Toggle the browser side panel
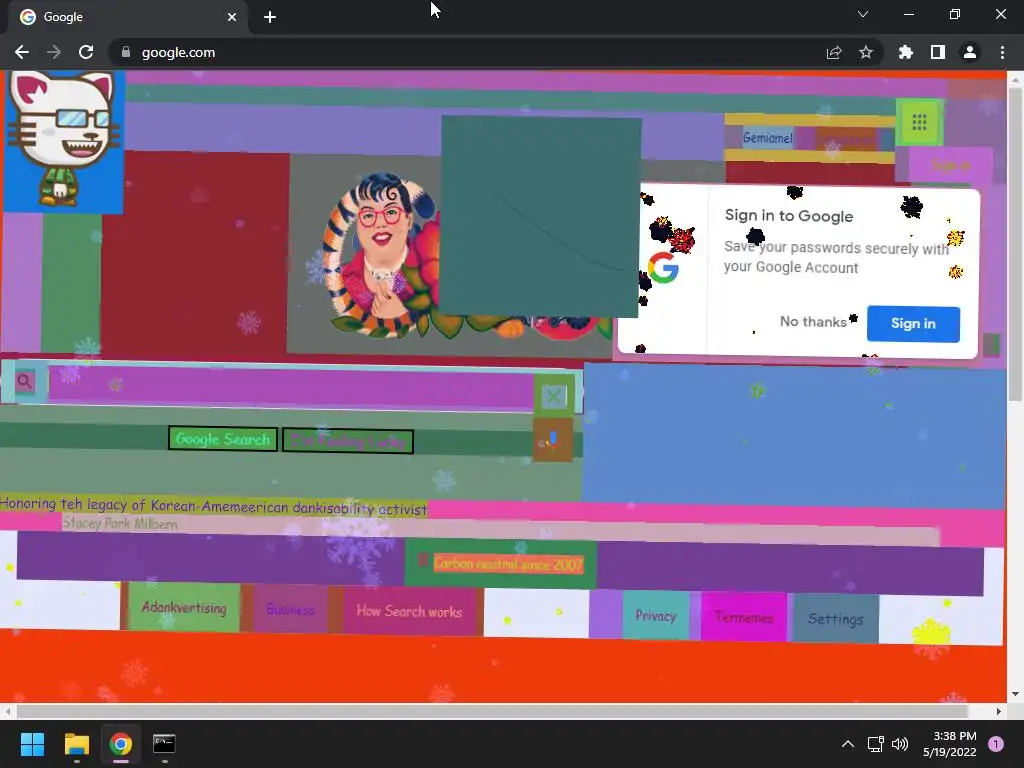 click(938, 52)
